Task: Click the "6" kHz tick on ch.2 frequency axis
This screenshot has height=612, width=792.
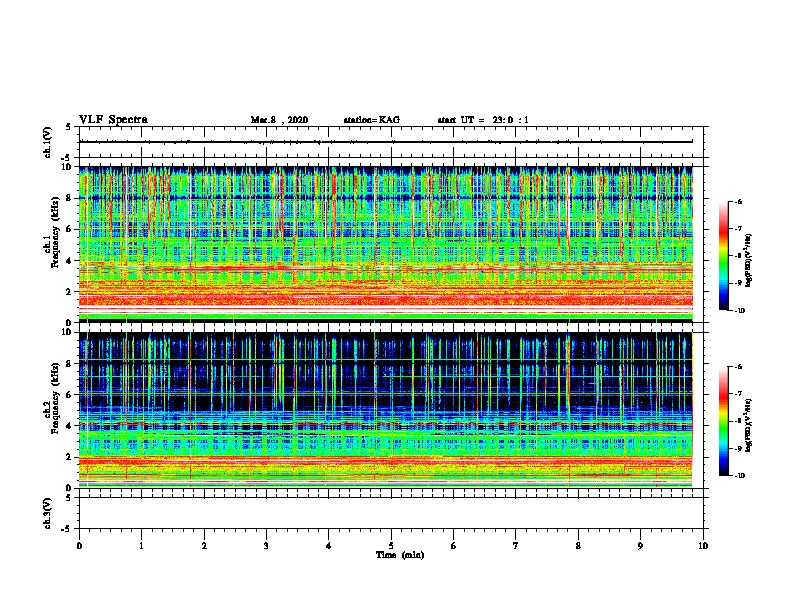Action: [69, 395]
